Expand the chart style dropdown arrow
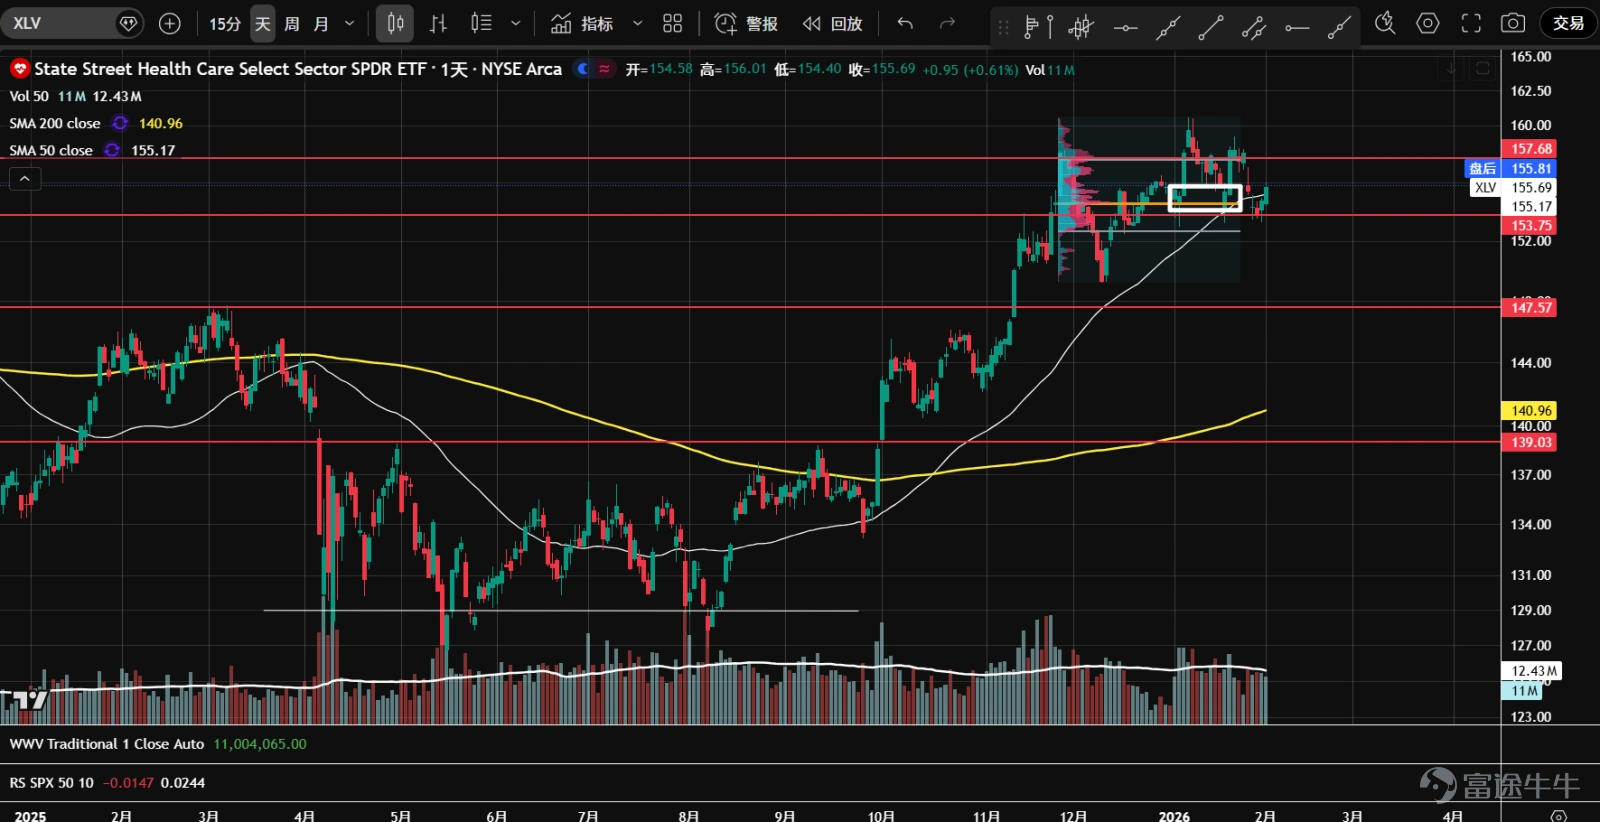This screenshot has width=1600, height=822. point(516,23)
